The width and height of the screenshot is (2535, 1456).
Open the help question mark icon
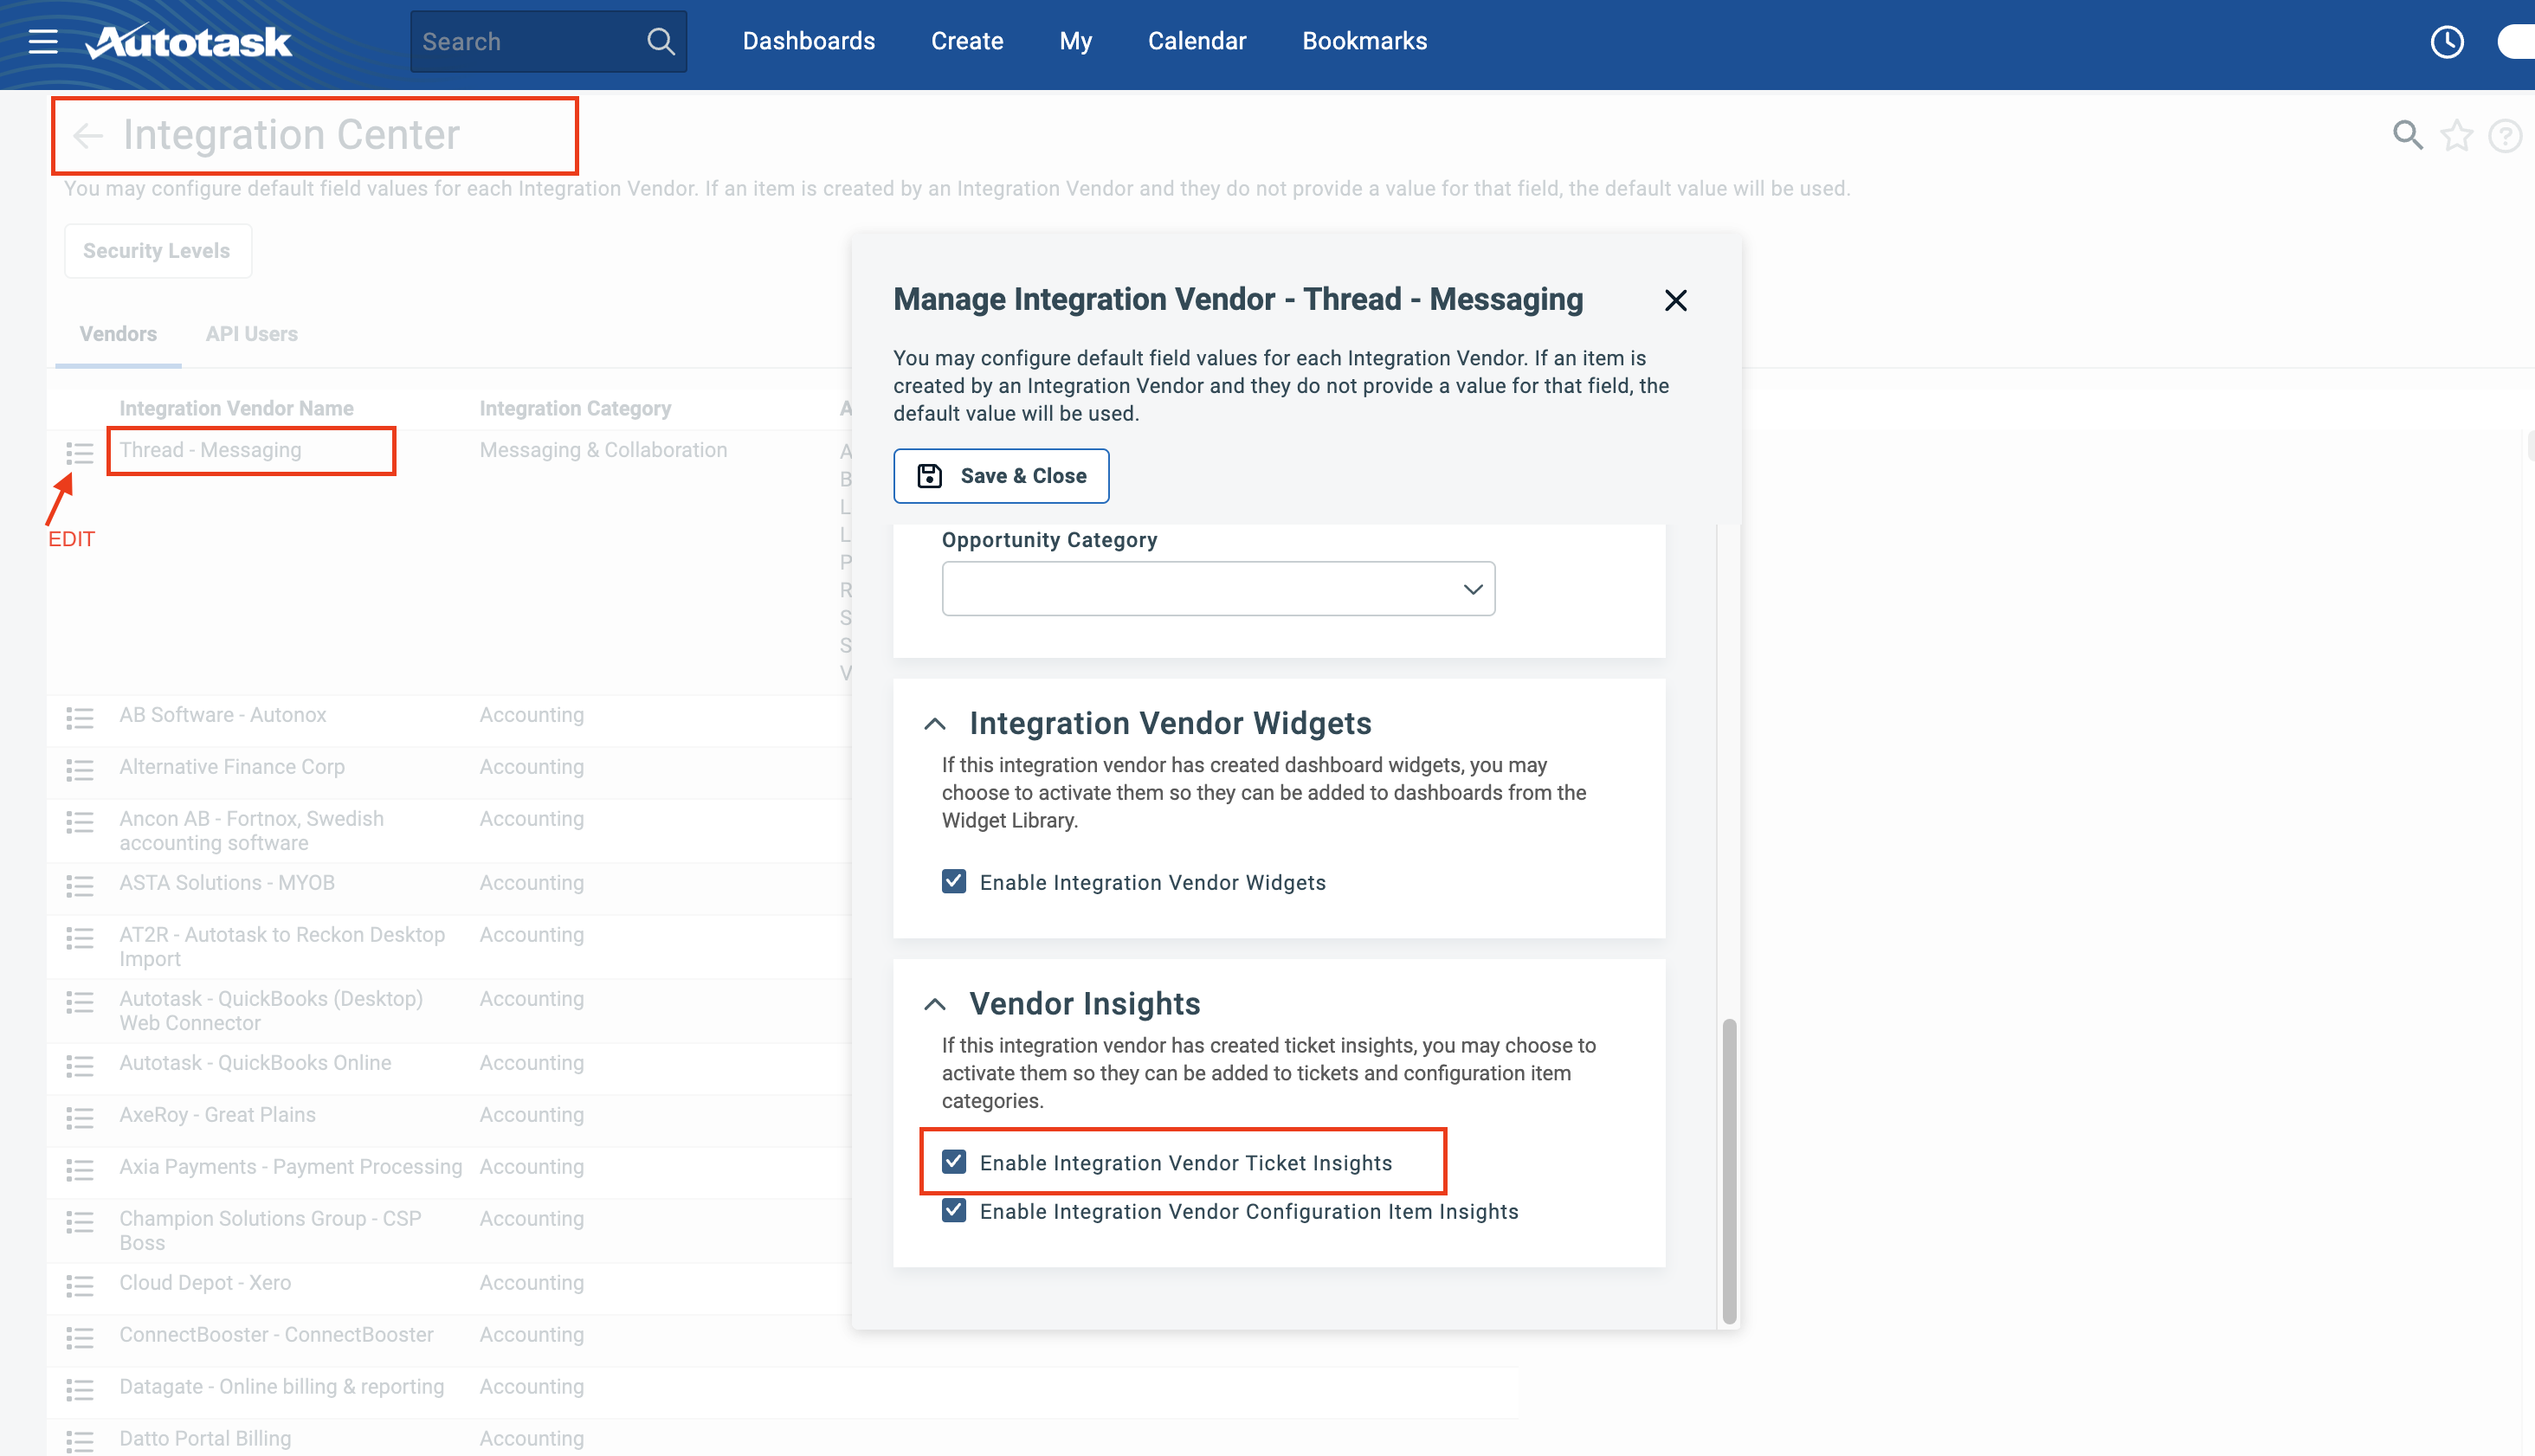coord(2505,135)
